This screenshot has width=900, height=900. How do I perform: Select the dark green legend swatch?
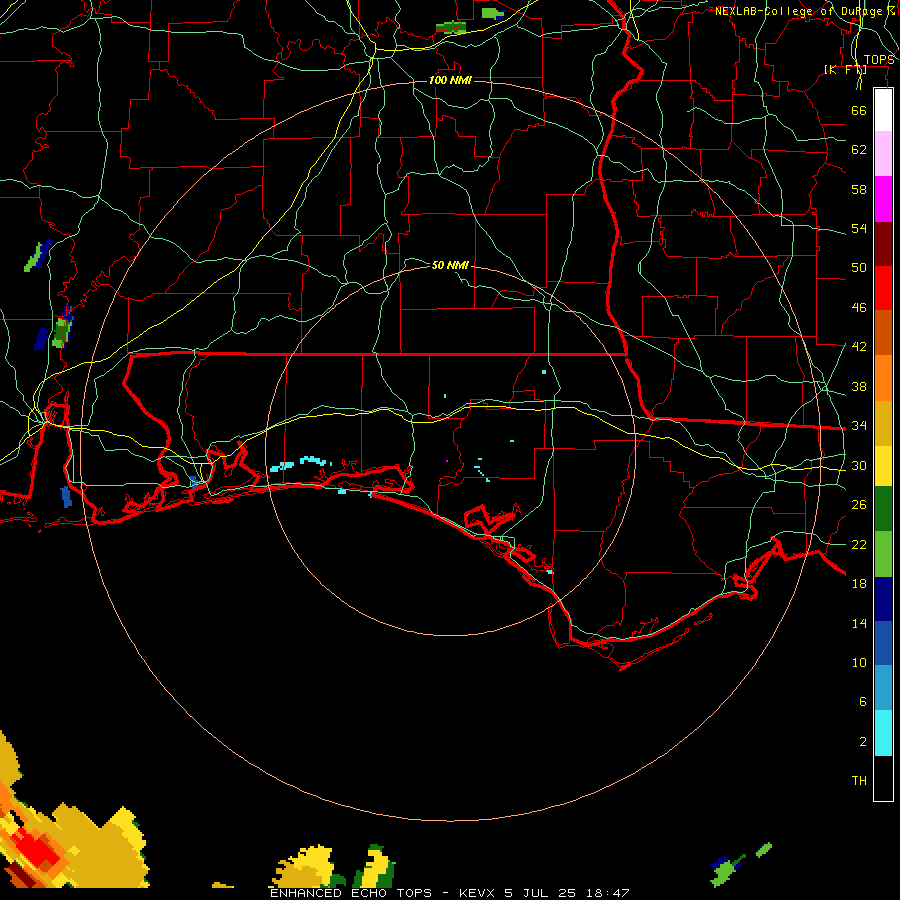(x=883, y=509)
